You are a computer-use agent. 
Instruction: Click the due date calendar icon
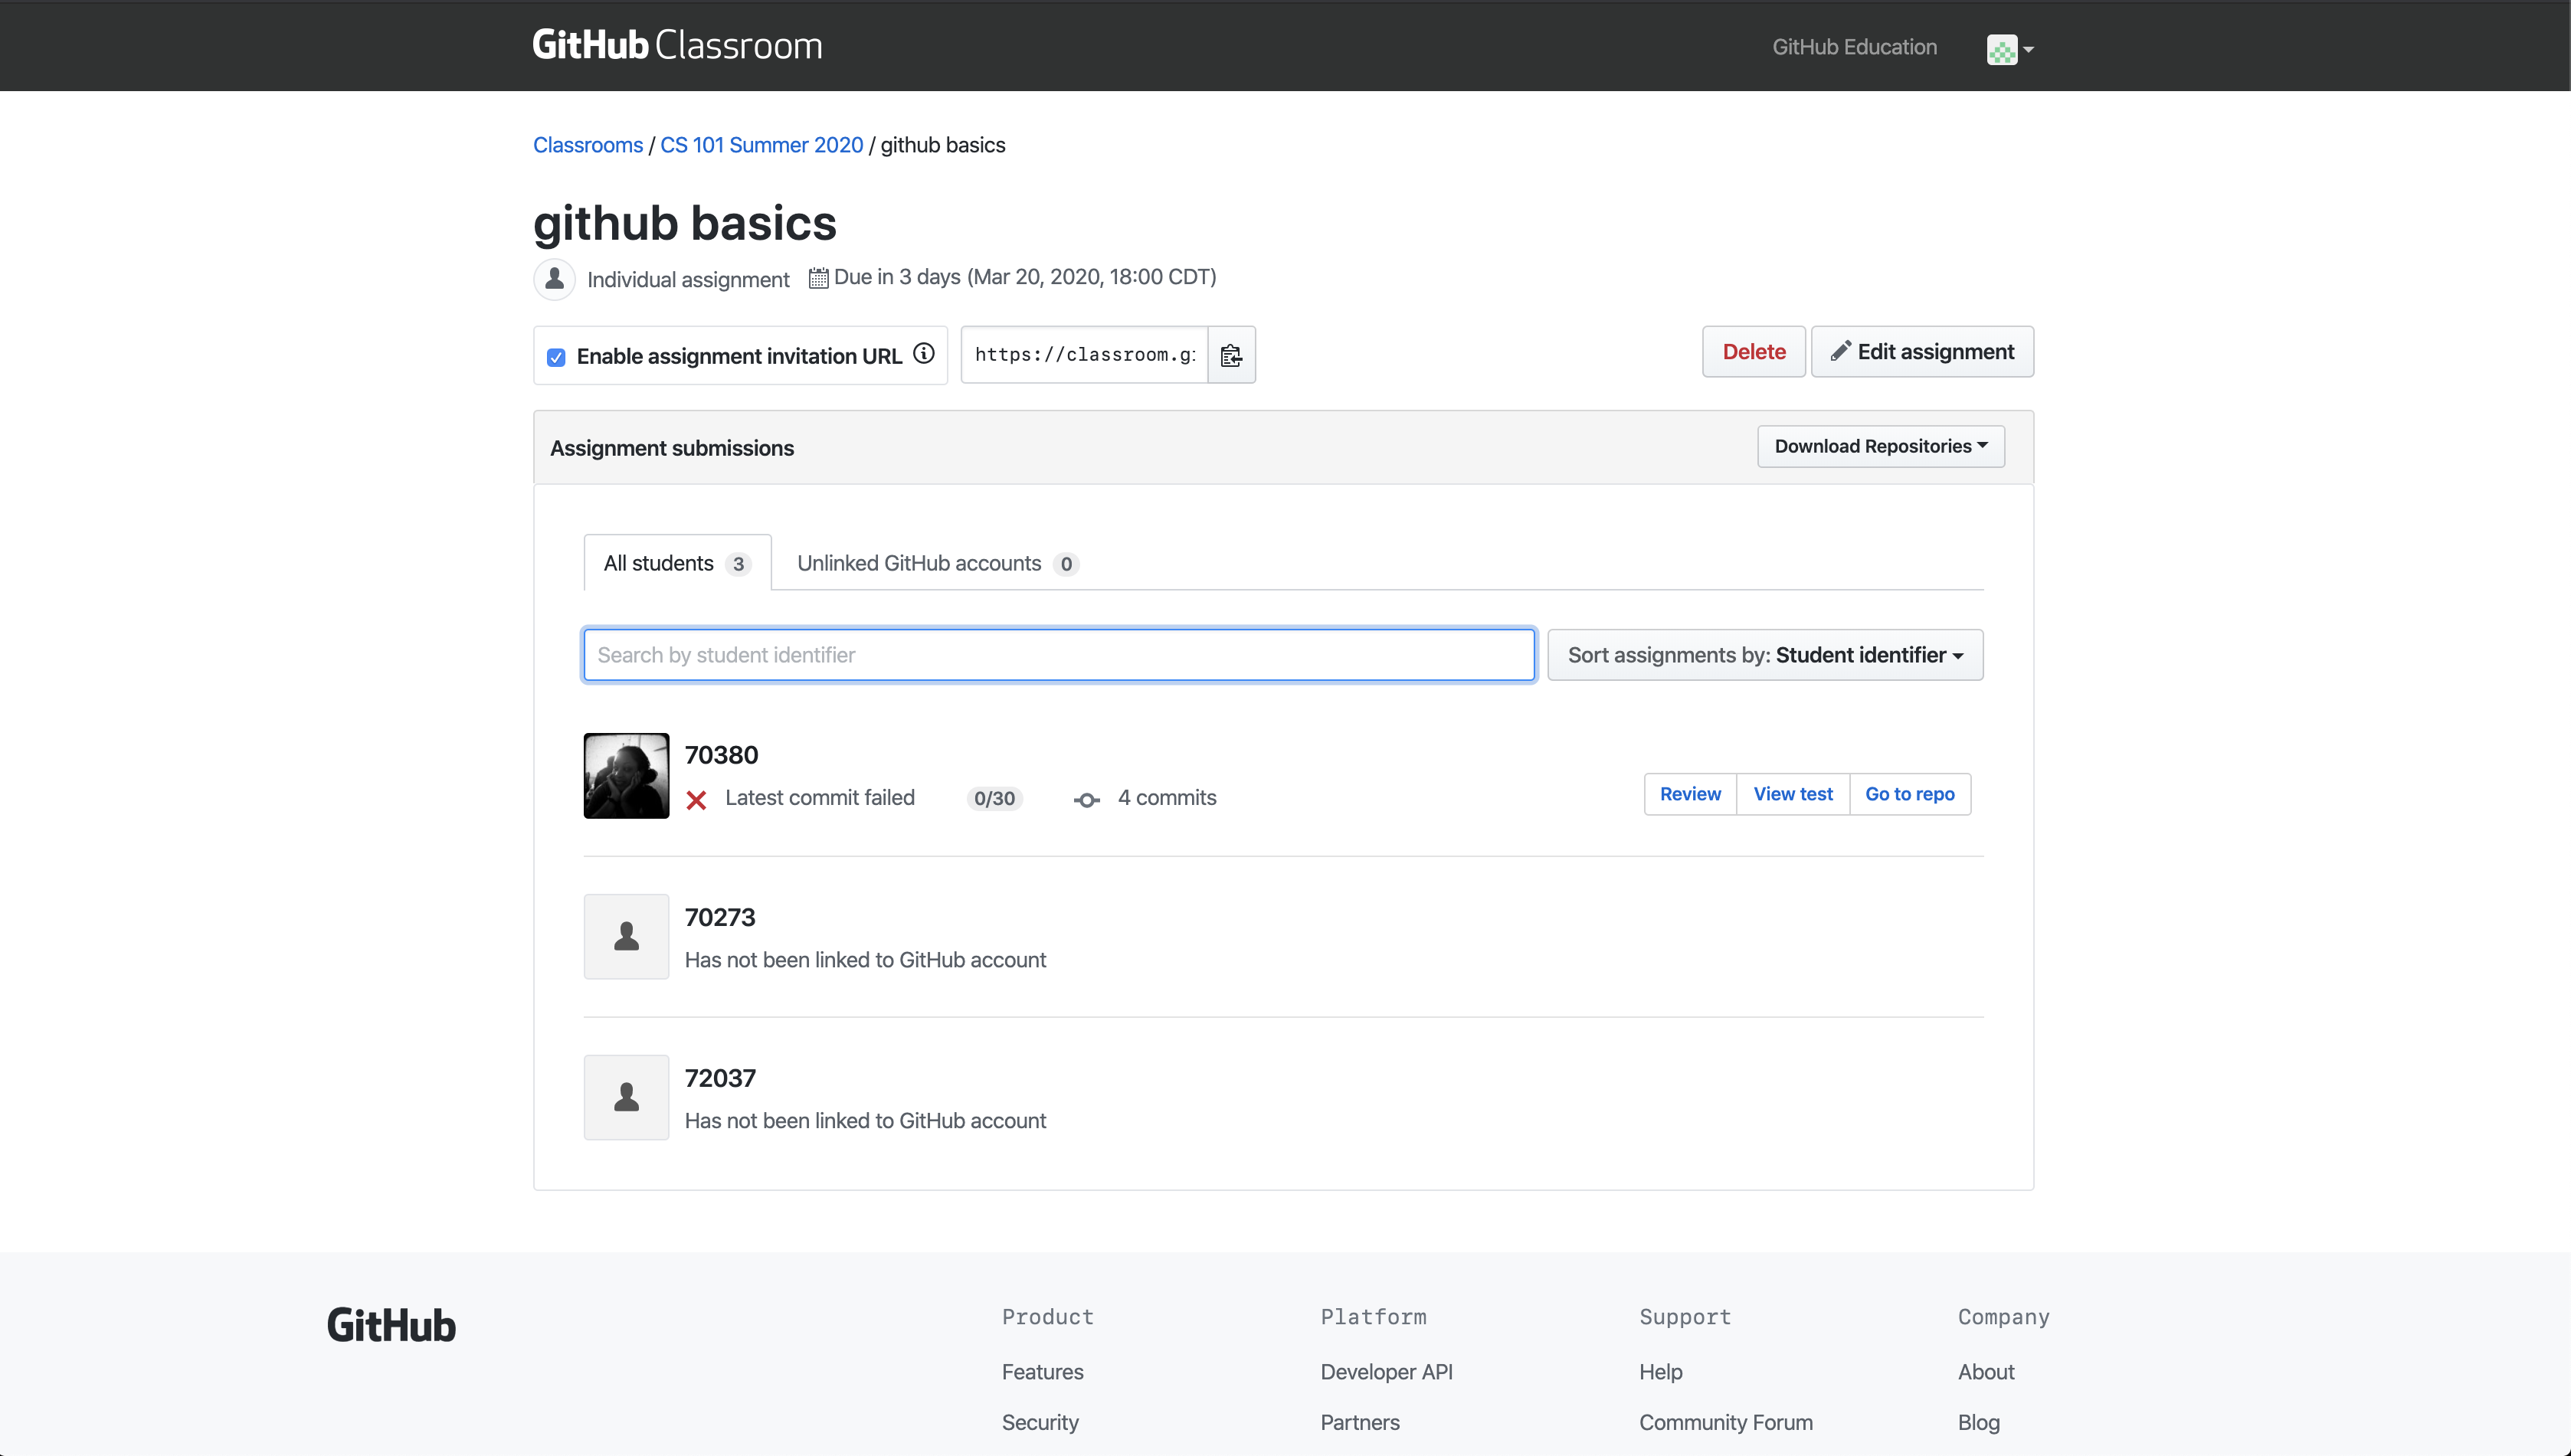[818, 278]
